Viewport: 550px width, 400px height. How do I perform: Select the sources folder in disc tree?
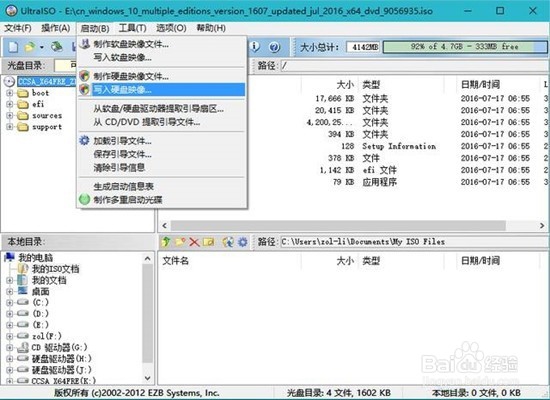coord(47,115)
